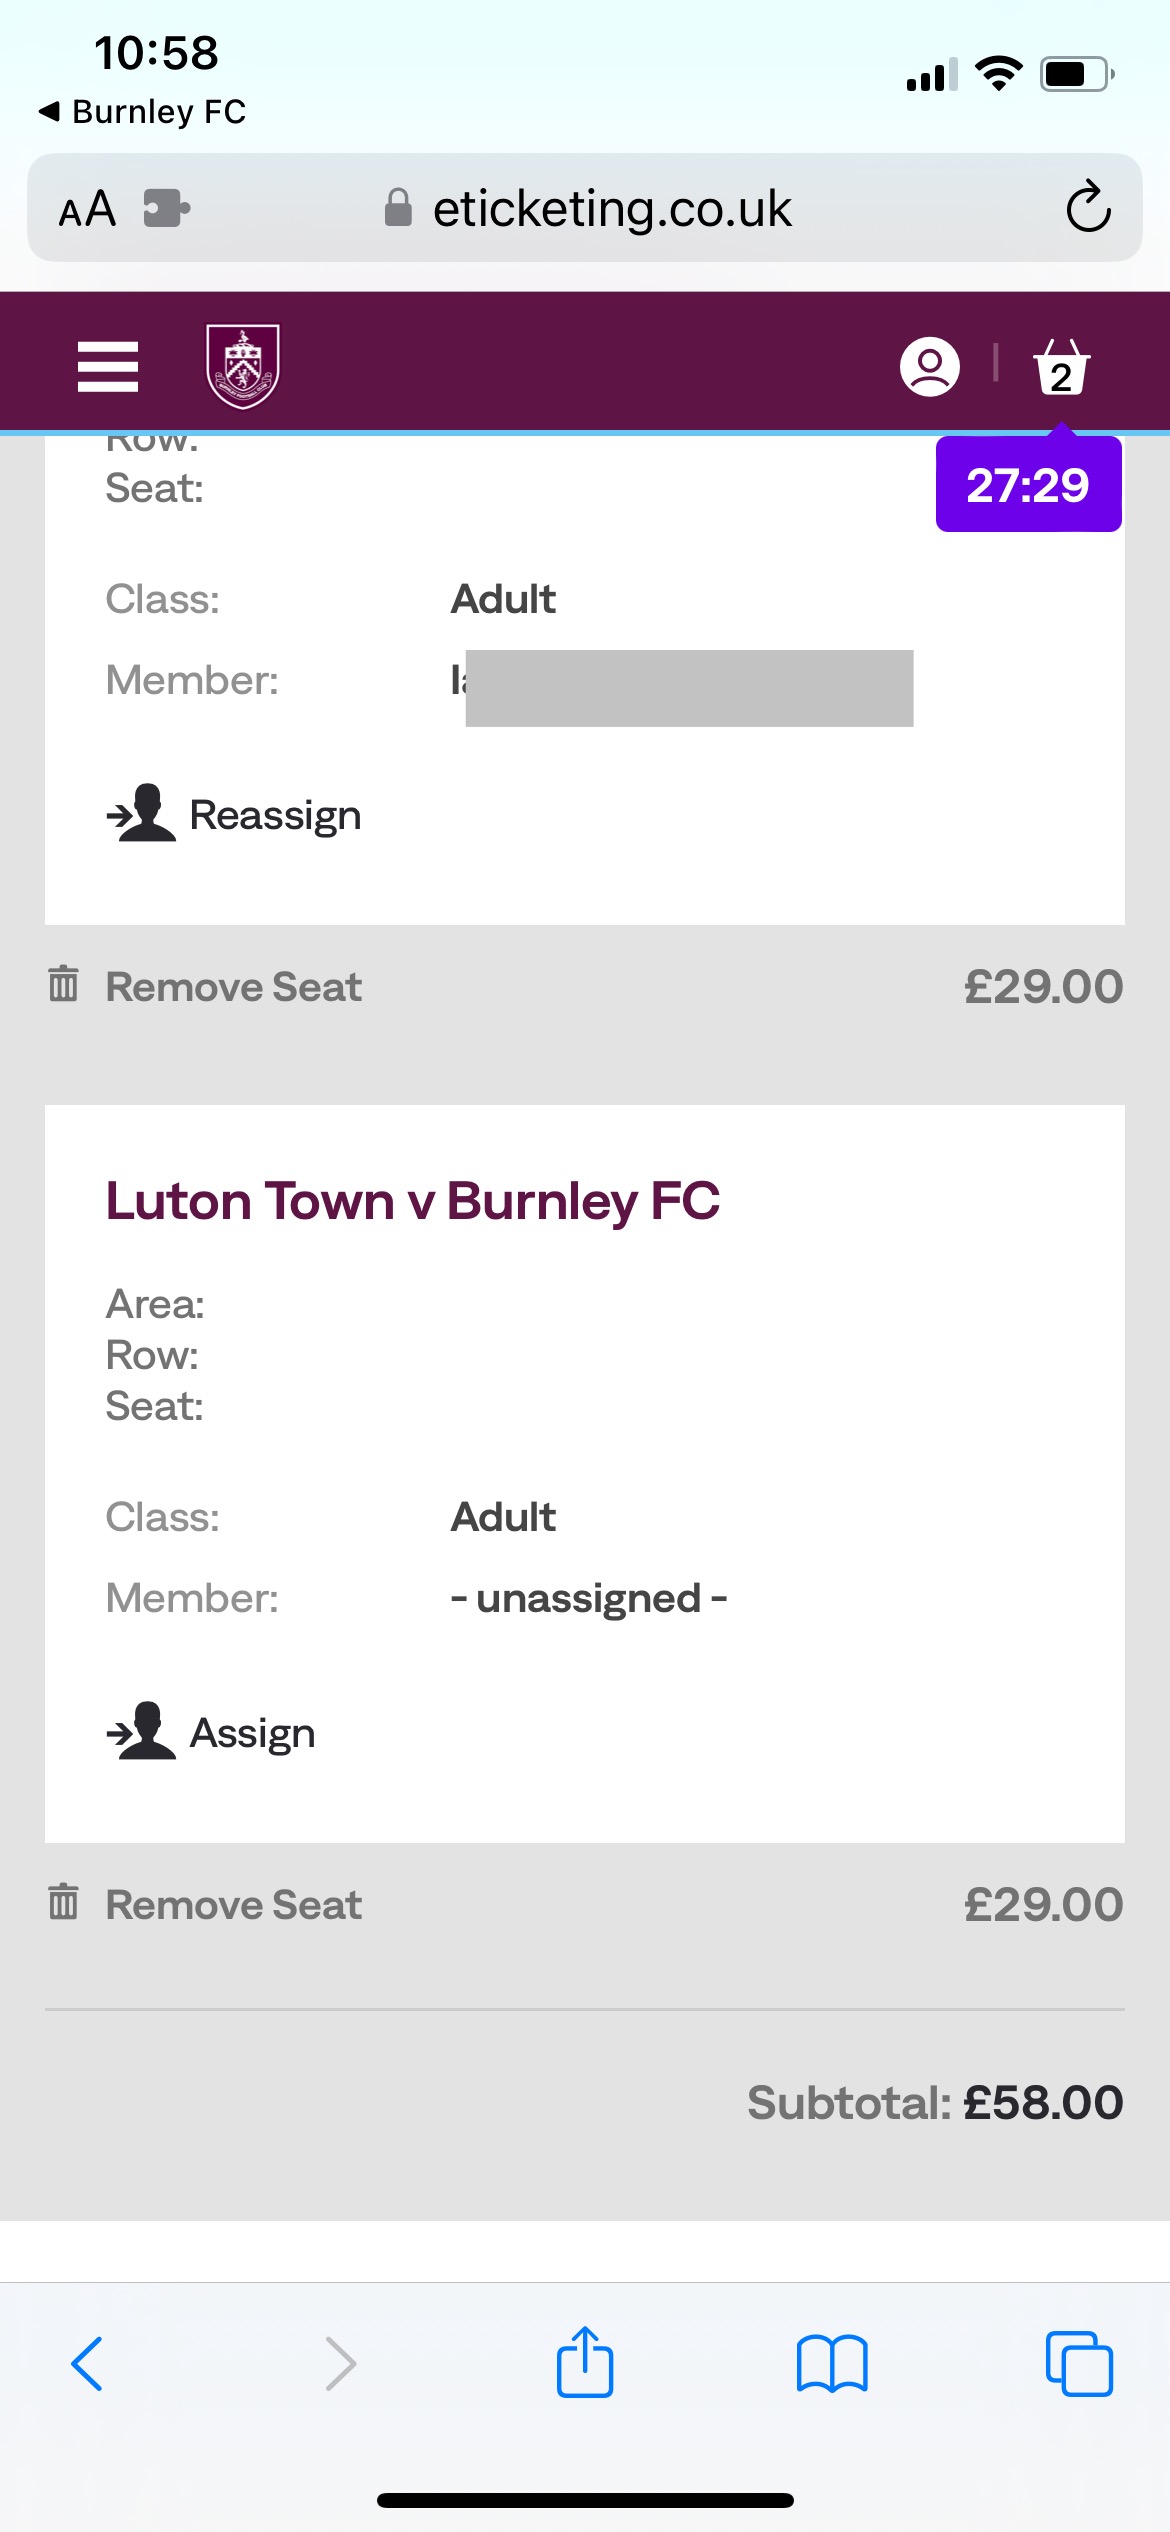The width and height of the screenshot is (1170, 2532).
Task: Tap the Safari share icon
Action: pos(585,2364)
